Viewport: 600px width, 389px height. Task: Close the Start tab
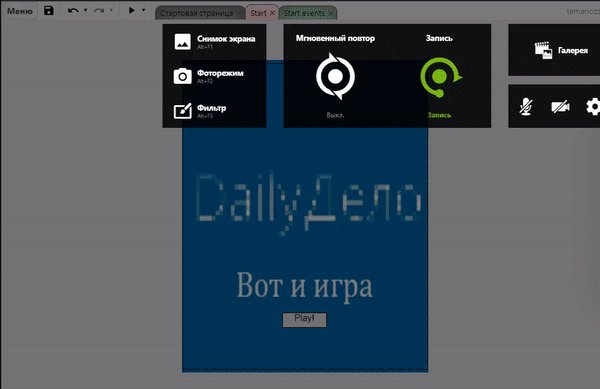click(x=272, y=13)
